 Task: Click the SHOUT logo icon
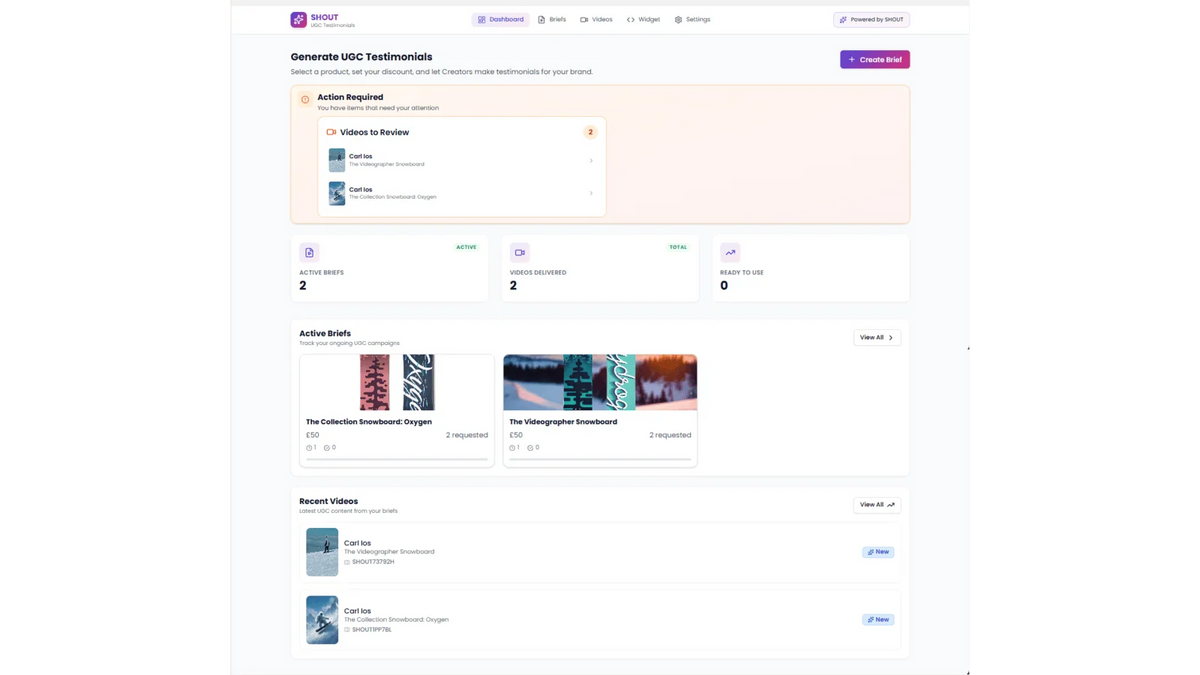(x=298, y=19)
